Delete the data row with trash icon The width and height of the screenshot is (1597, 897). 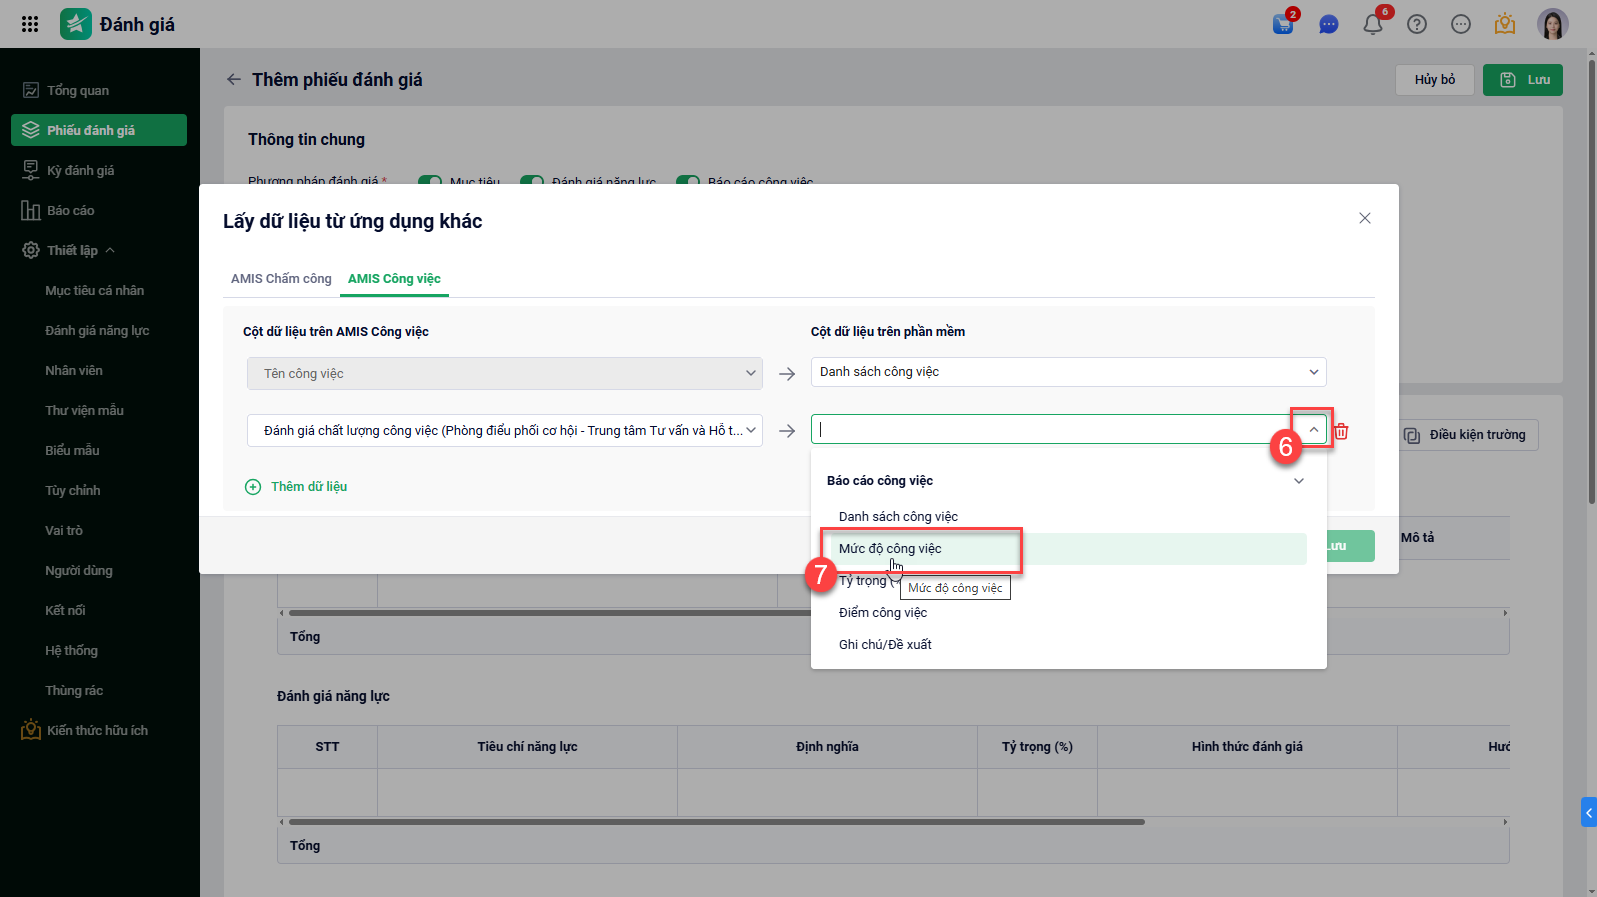tap(1341, 431)
